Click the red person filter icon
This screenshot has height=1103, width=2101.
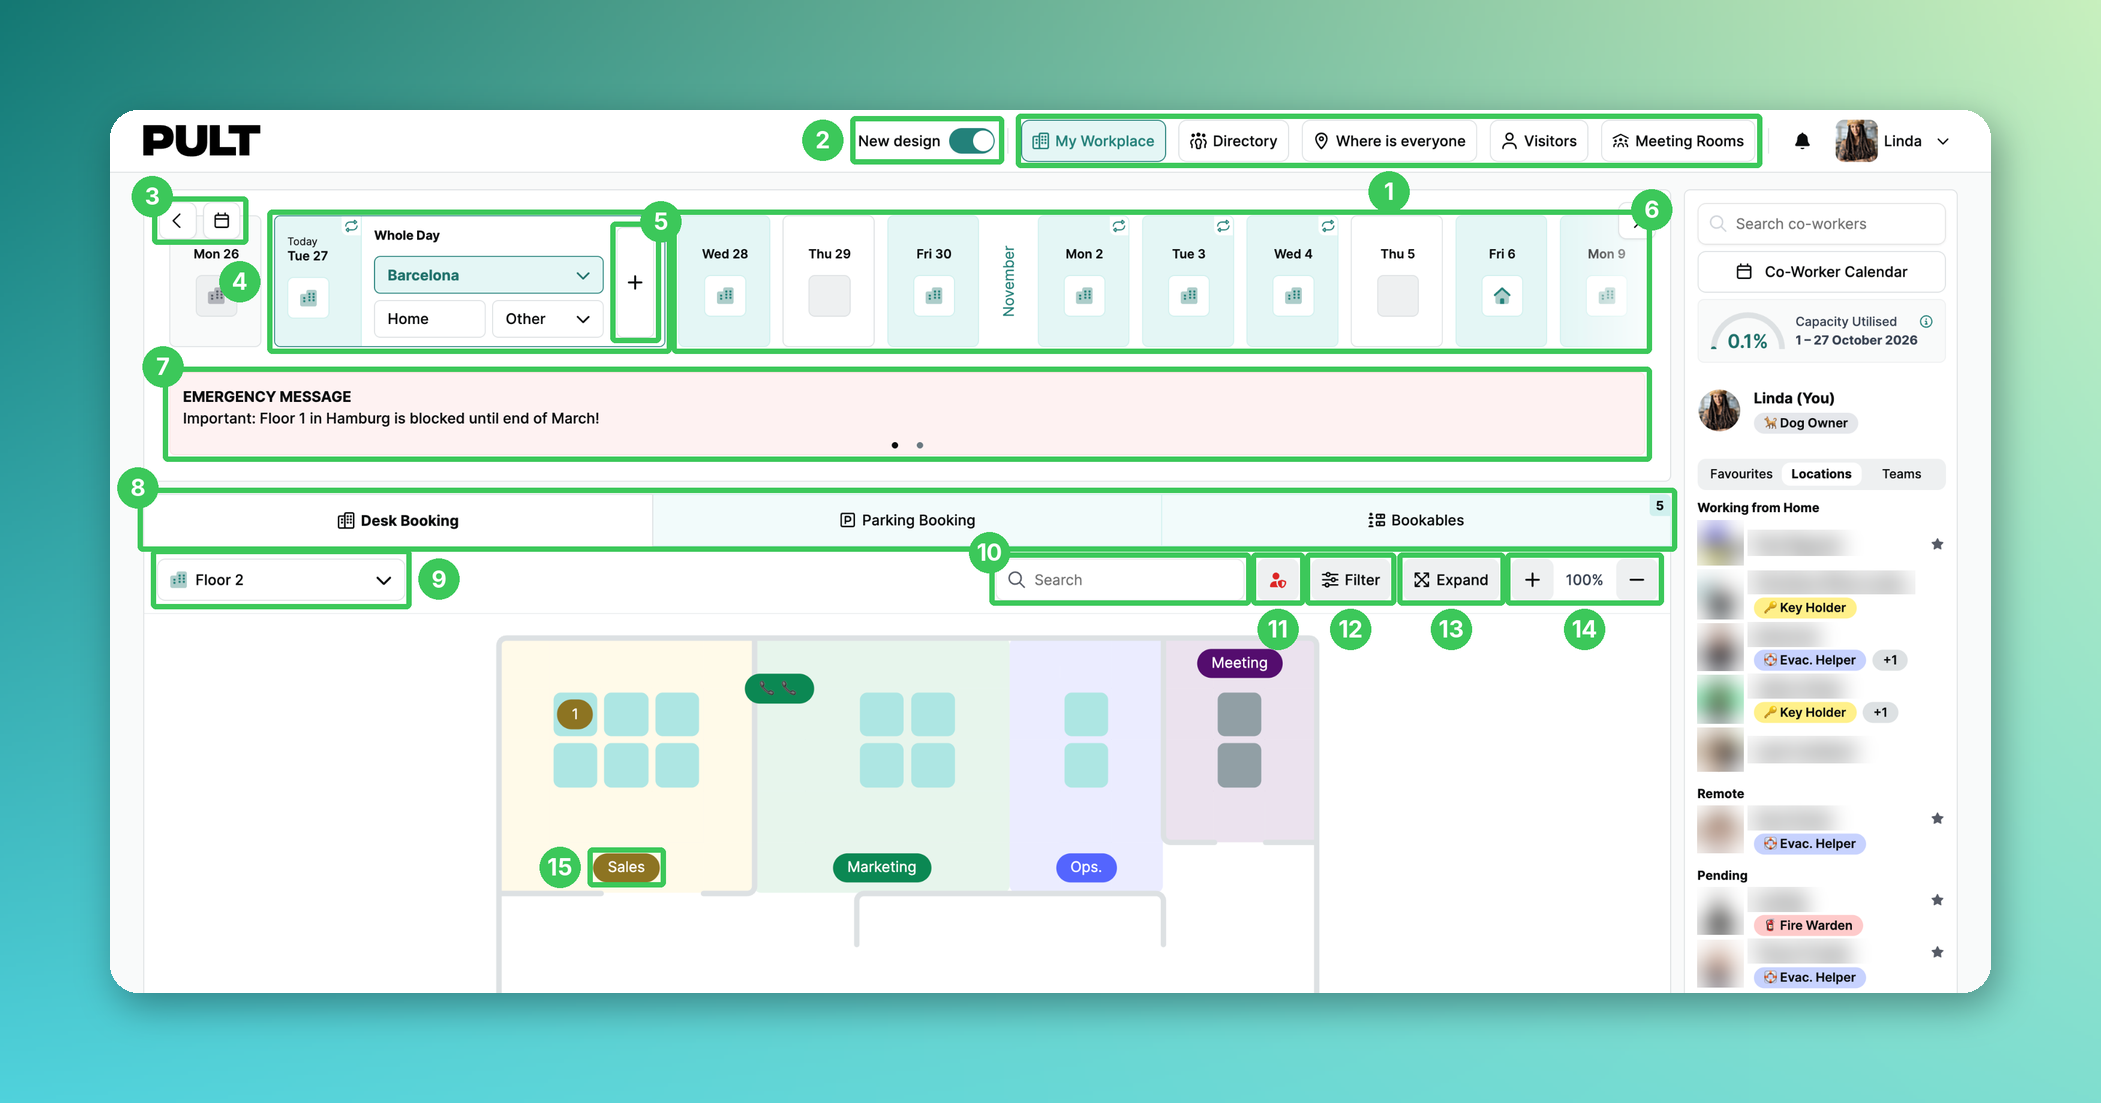[1277, 580]
